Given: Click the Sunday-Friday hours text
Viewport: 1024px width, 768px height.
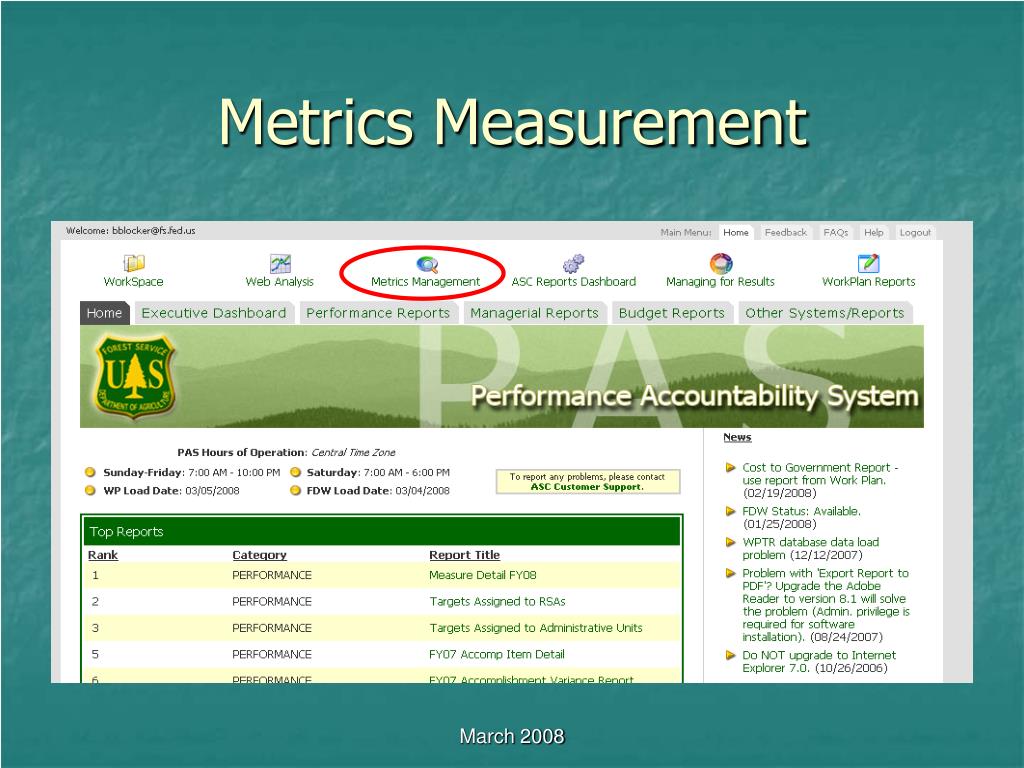Looking at the screenshot, I should click(191, 472).
